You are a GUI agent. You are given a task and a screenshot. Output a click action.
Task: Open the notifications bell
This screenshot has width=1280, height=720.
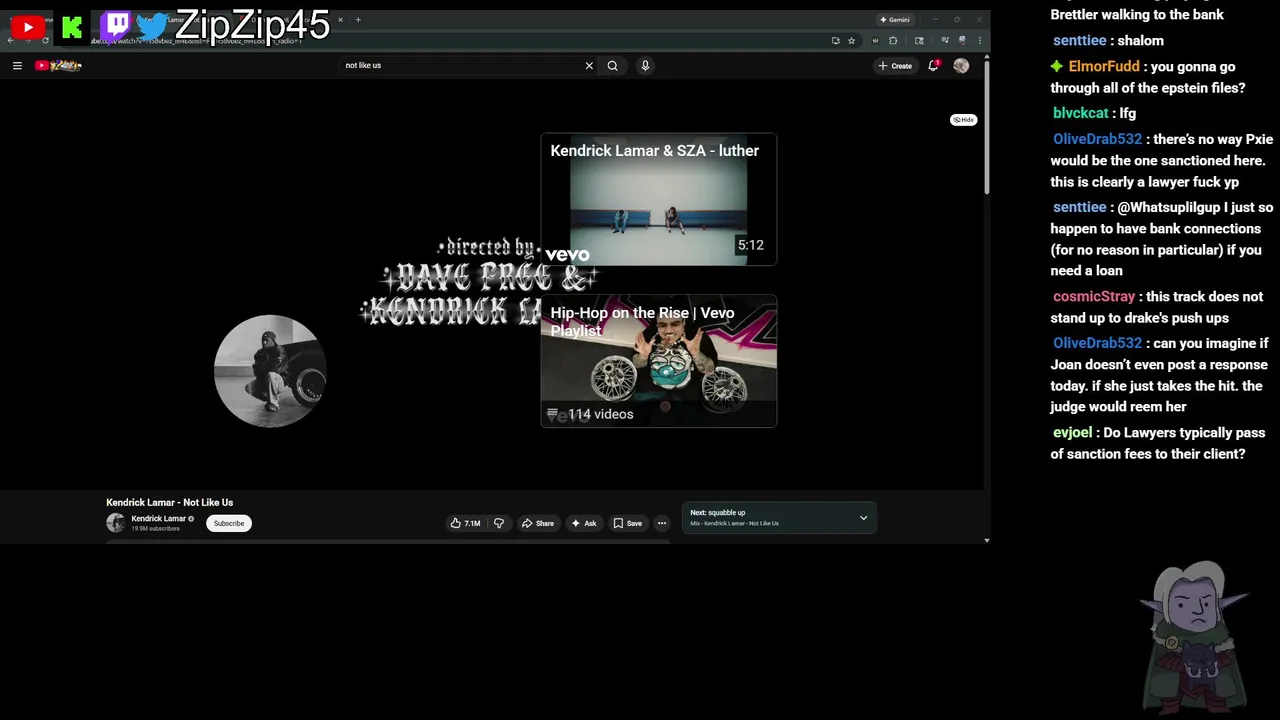click(x=933, y=65)
